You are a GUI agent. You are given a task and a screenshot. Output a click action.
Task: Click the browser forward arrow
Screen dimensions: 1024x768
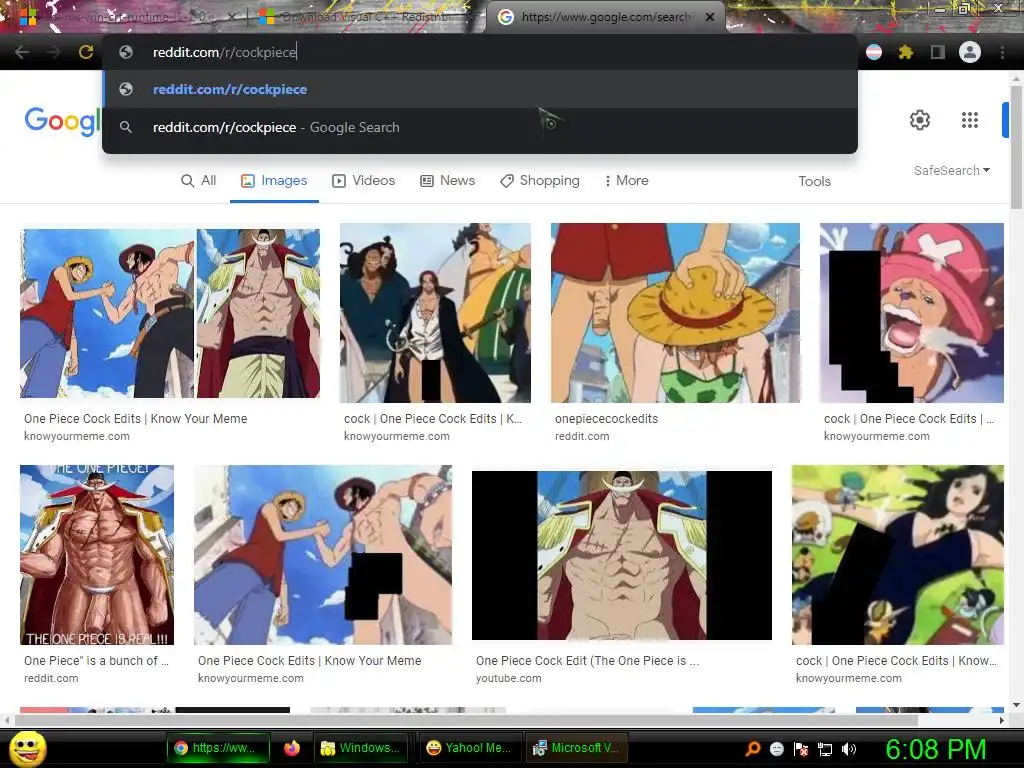[54, 52]
